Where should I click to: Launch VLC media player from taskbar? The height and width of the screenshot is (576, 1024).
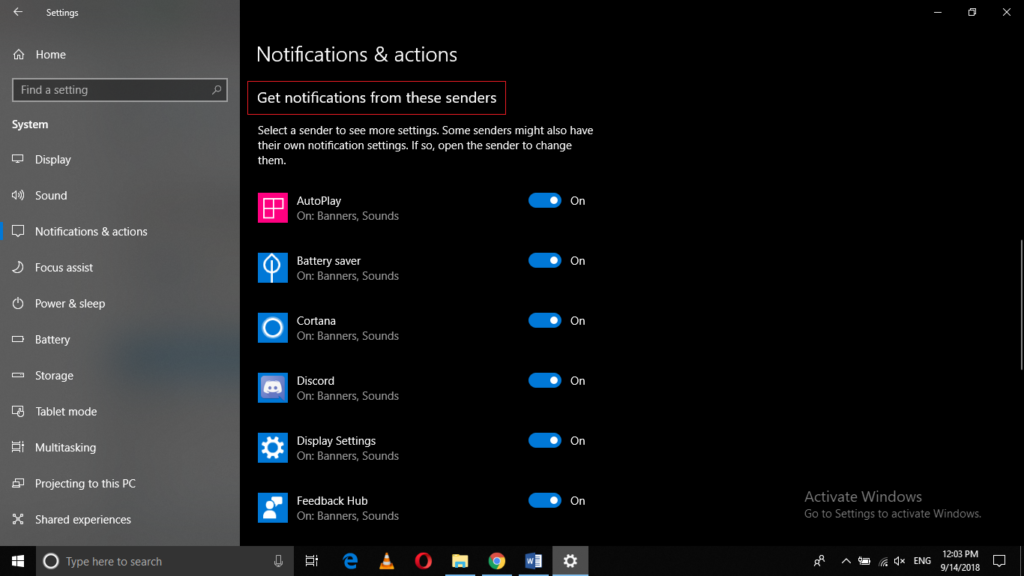click(387, 561)
